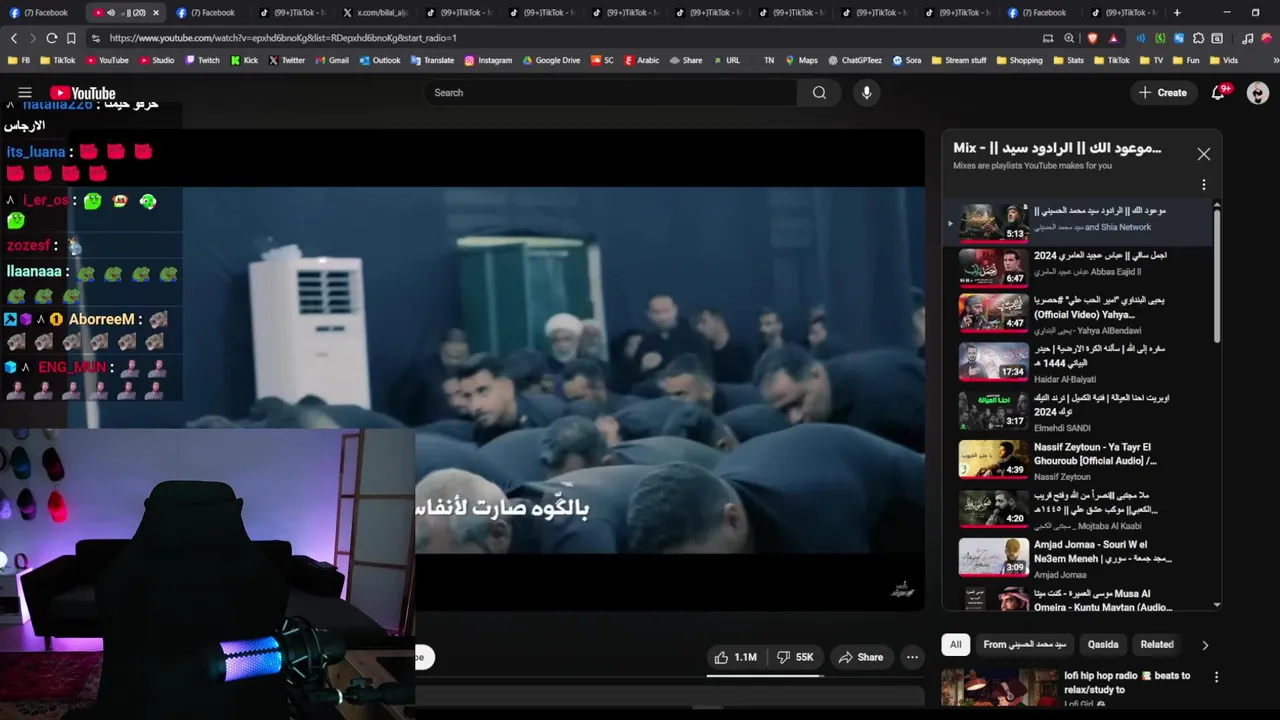This screenshot has height=720, width=1280.
Task: Switch to the first Facebook tab
Action: tap(42, 13)
